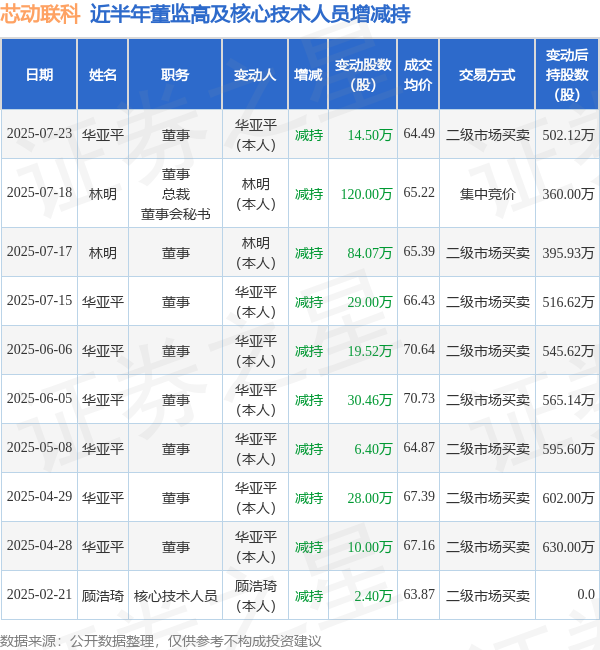Image resolution: width=600 pixels, height=650 pixels.
Task: Click the share change 30.46万
Action: (x=369, y=400)
